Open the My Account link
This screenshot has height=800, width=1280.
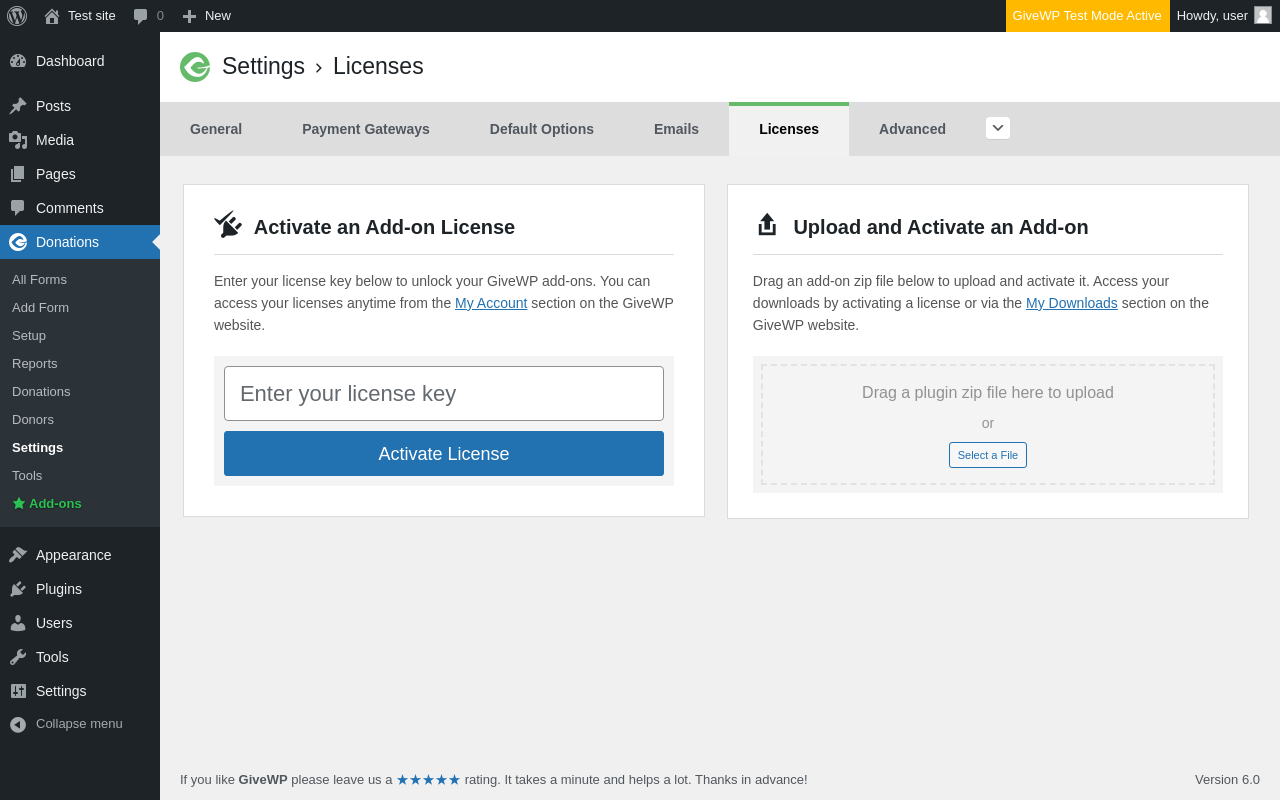click(x=491, y=303)
